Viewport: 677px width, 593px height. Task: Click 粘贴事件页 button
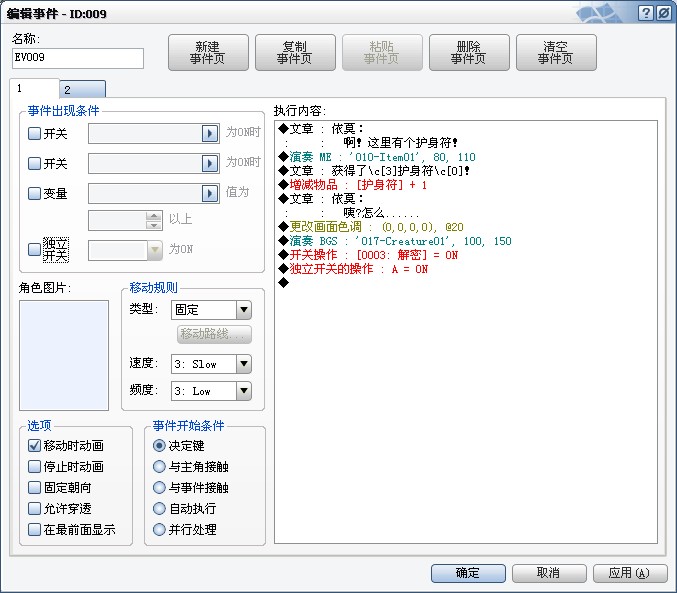pos(382,52)
